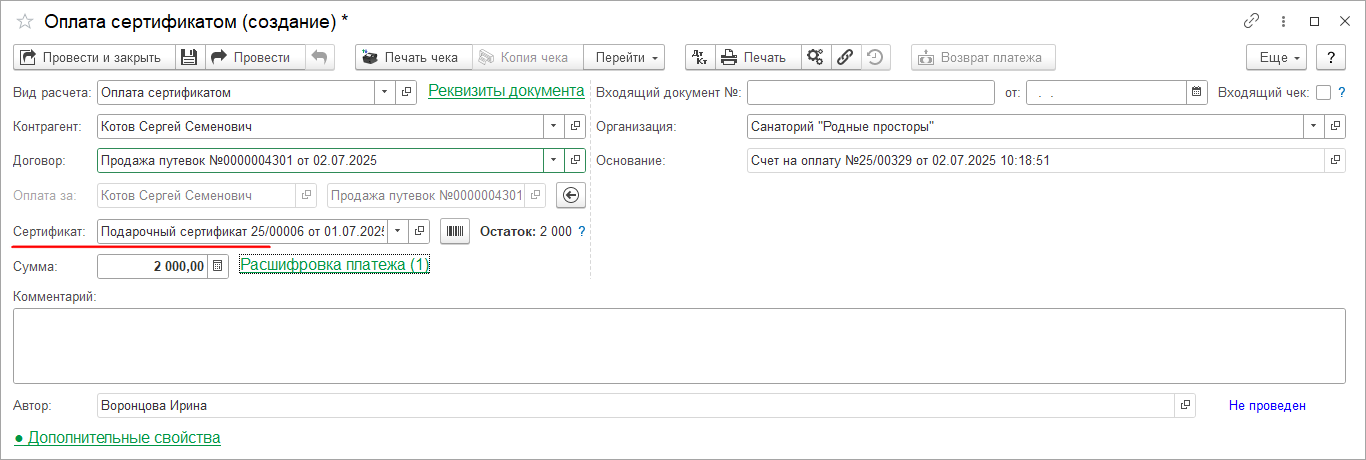This screenshot has width=1366, height=460.
Task: Expand the Договор dropdown list
Action: point(554,160)
